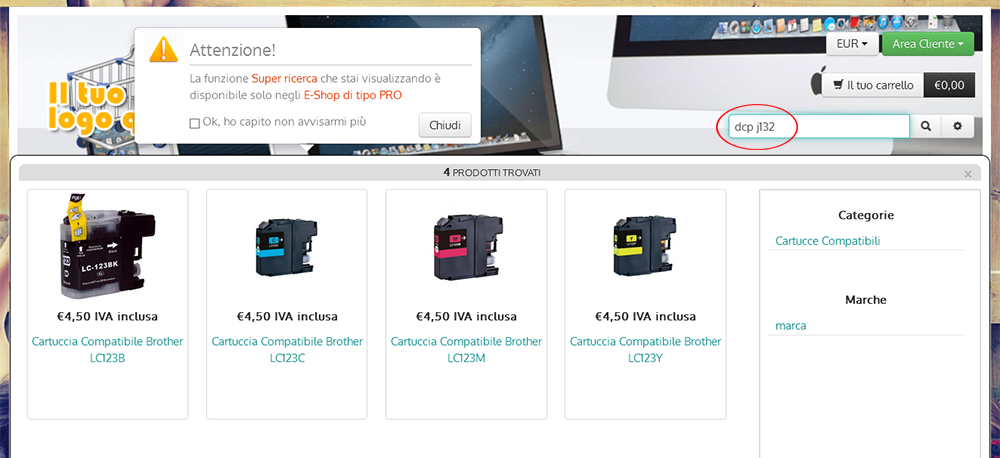The image size is (1000, 458).
Task: Open 'Il tuo carrello' cart button
Action: [873, 85]
